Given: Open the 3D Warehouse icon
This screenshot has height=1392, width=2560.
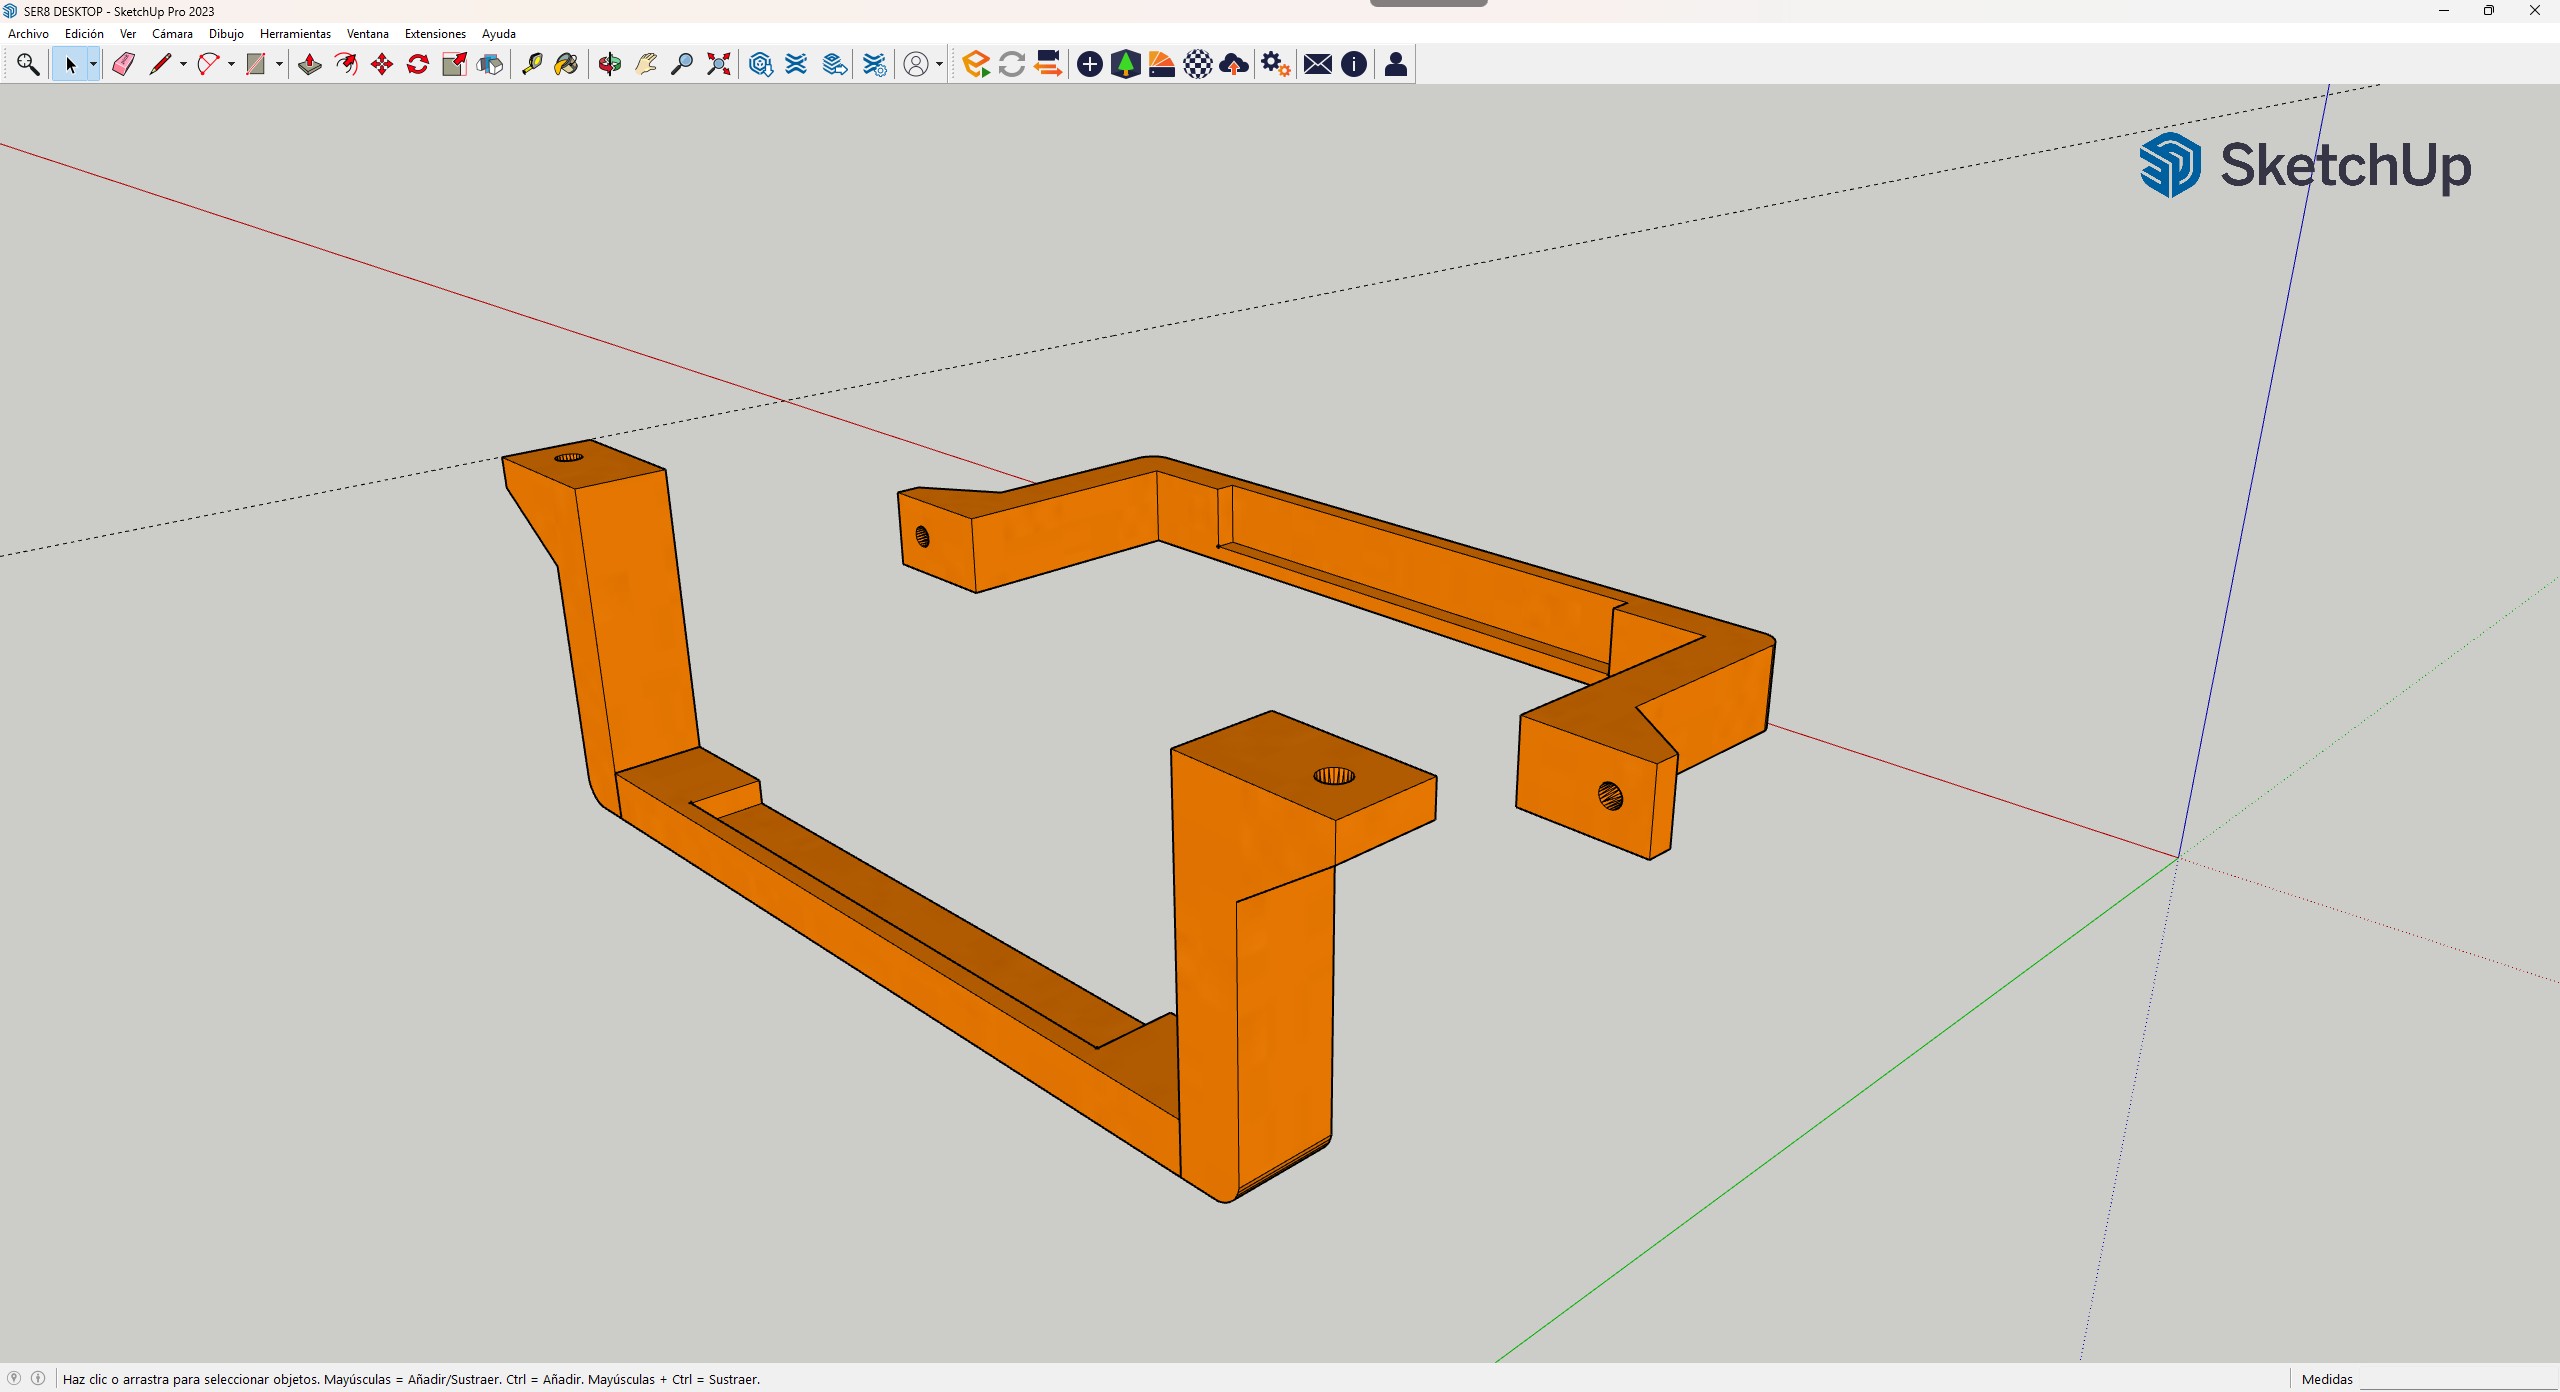Looking at the screenshot, I should 760,65.
